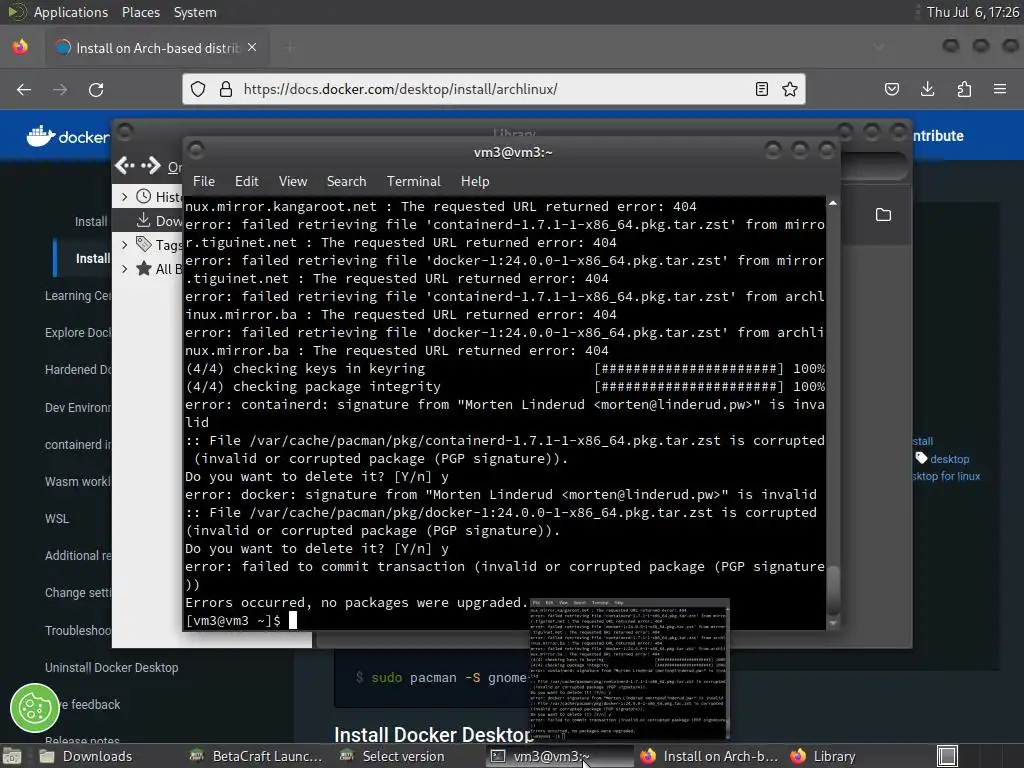Expand the History tree item in Library

coord(125,197)
